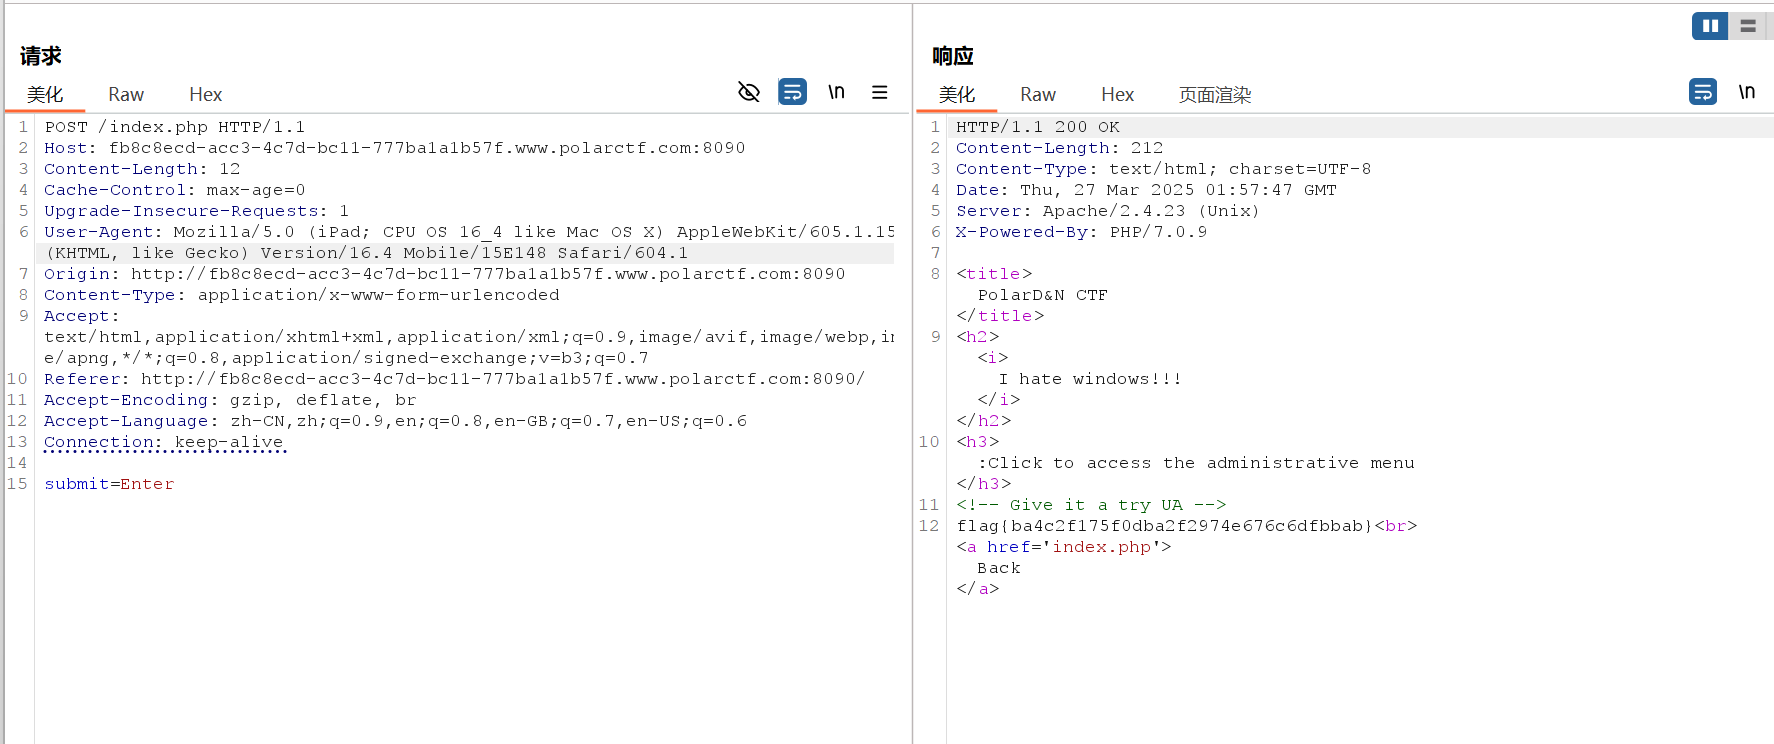Toggle word wrap icon in response panel
Image resolution: width=1774 pixels, height=744 pixels.
(x=1702, y=92)
